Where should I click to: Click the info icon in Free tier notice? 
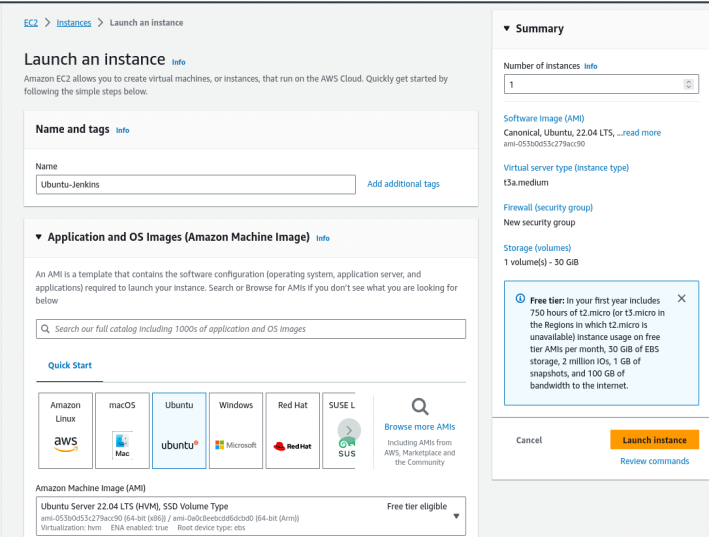[520, 299]
